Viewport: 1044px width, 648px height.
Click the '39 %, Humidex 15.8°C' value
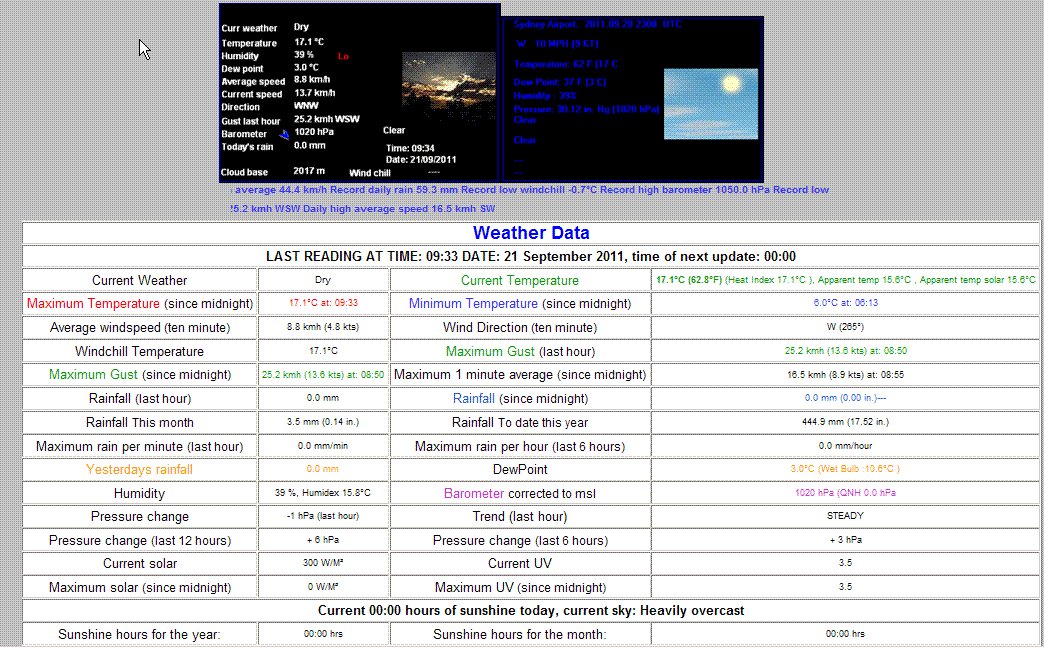point(323,493)
